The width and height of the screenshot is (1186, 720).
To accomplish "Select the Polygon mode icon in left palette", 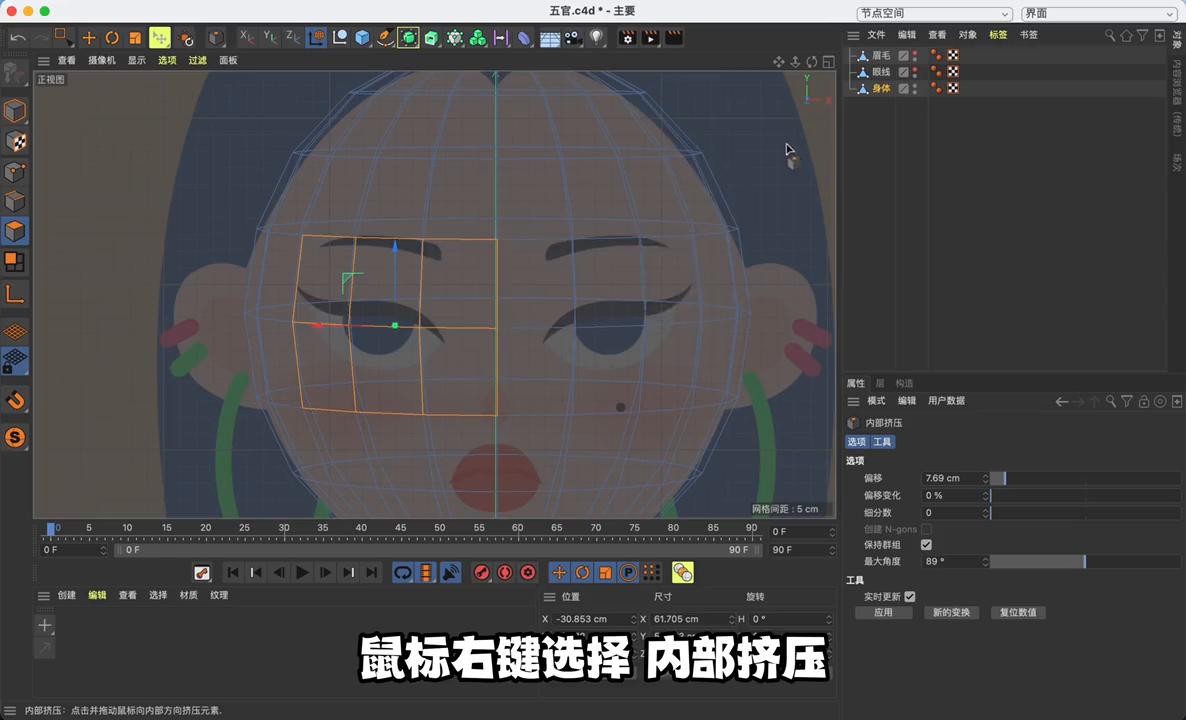I will 16,231.
